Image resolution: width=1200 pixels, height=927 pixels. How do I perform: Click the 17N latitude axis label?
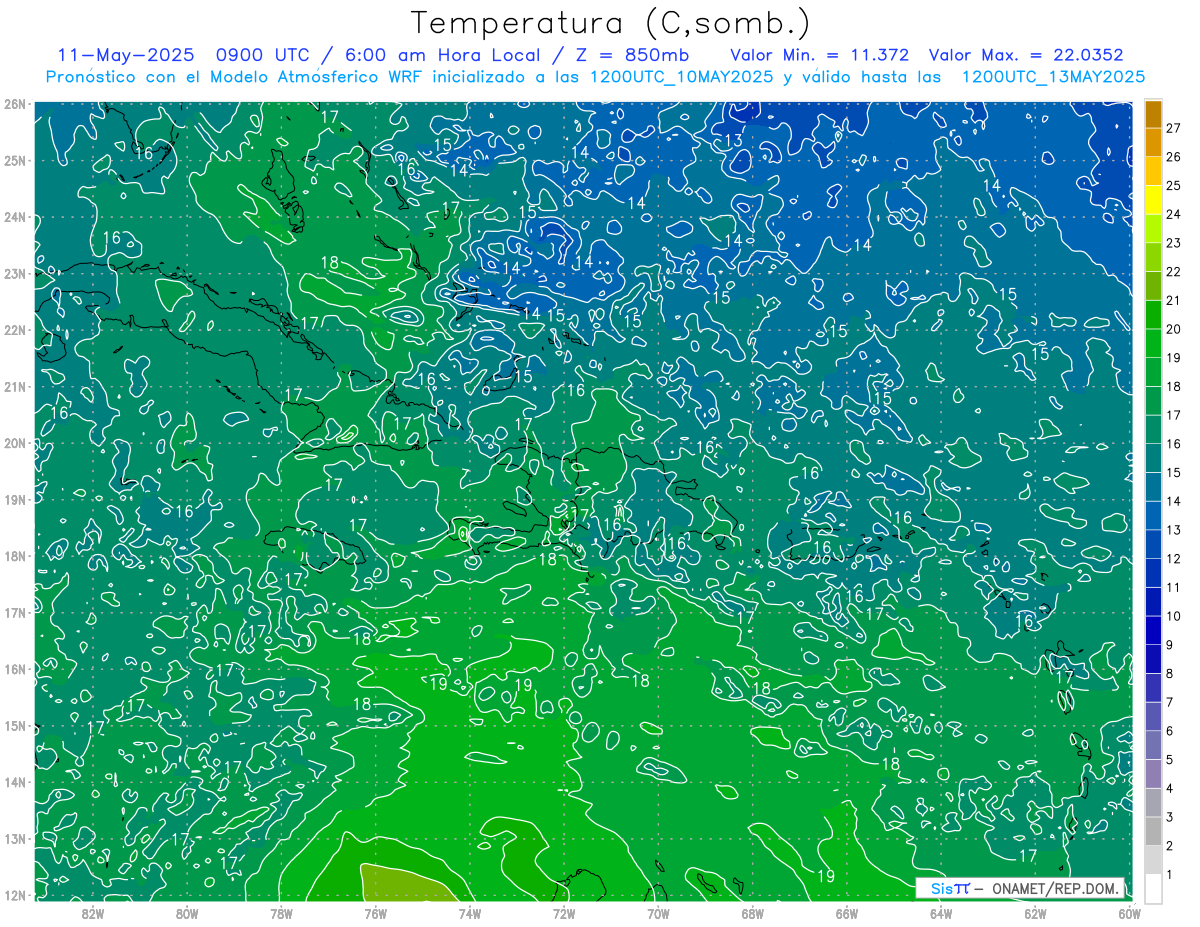click(14, 612)
